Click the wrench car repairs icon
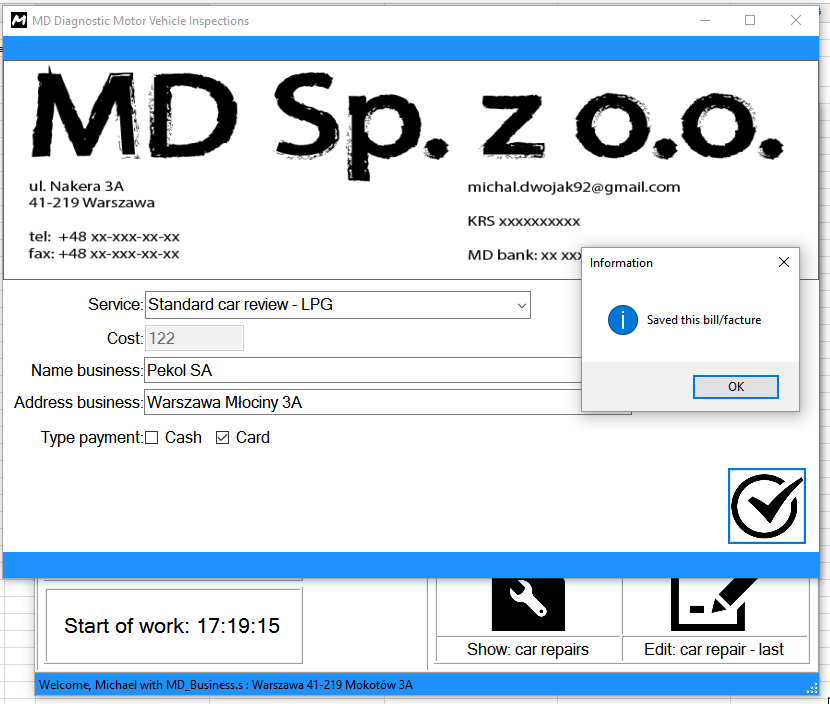830x704 pixels. pyautogui.click(x=528, y=604)
